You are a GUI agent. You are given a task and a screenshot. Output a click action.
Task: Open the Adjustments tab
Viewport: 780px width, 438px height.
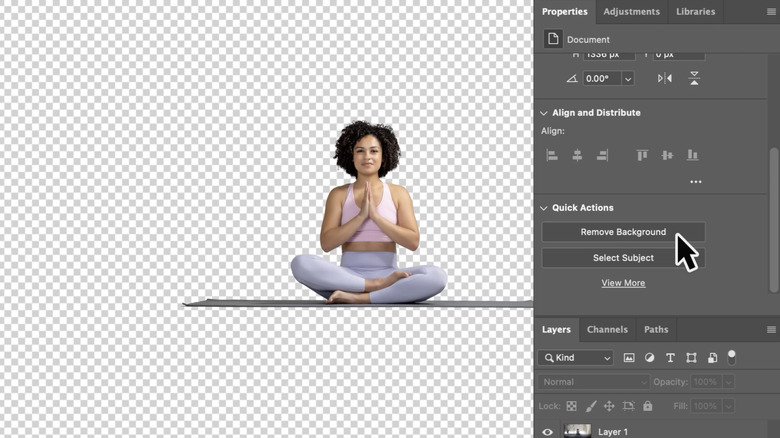(x=631, y=12)
